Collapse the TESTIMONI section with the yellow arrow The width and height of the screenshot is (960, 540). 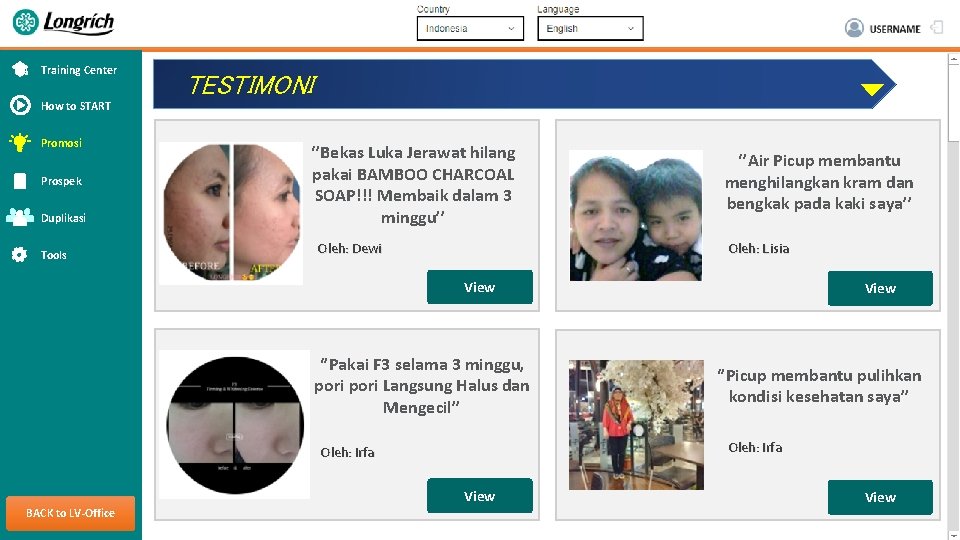click(871, 89)
